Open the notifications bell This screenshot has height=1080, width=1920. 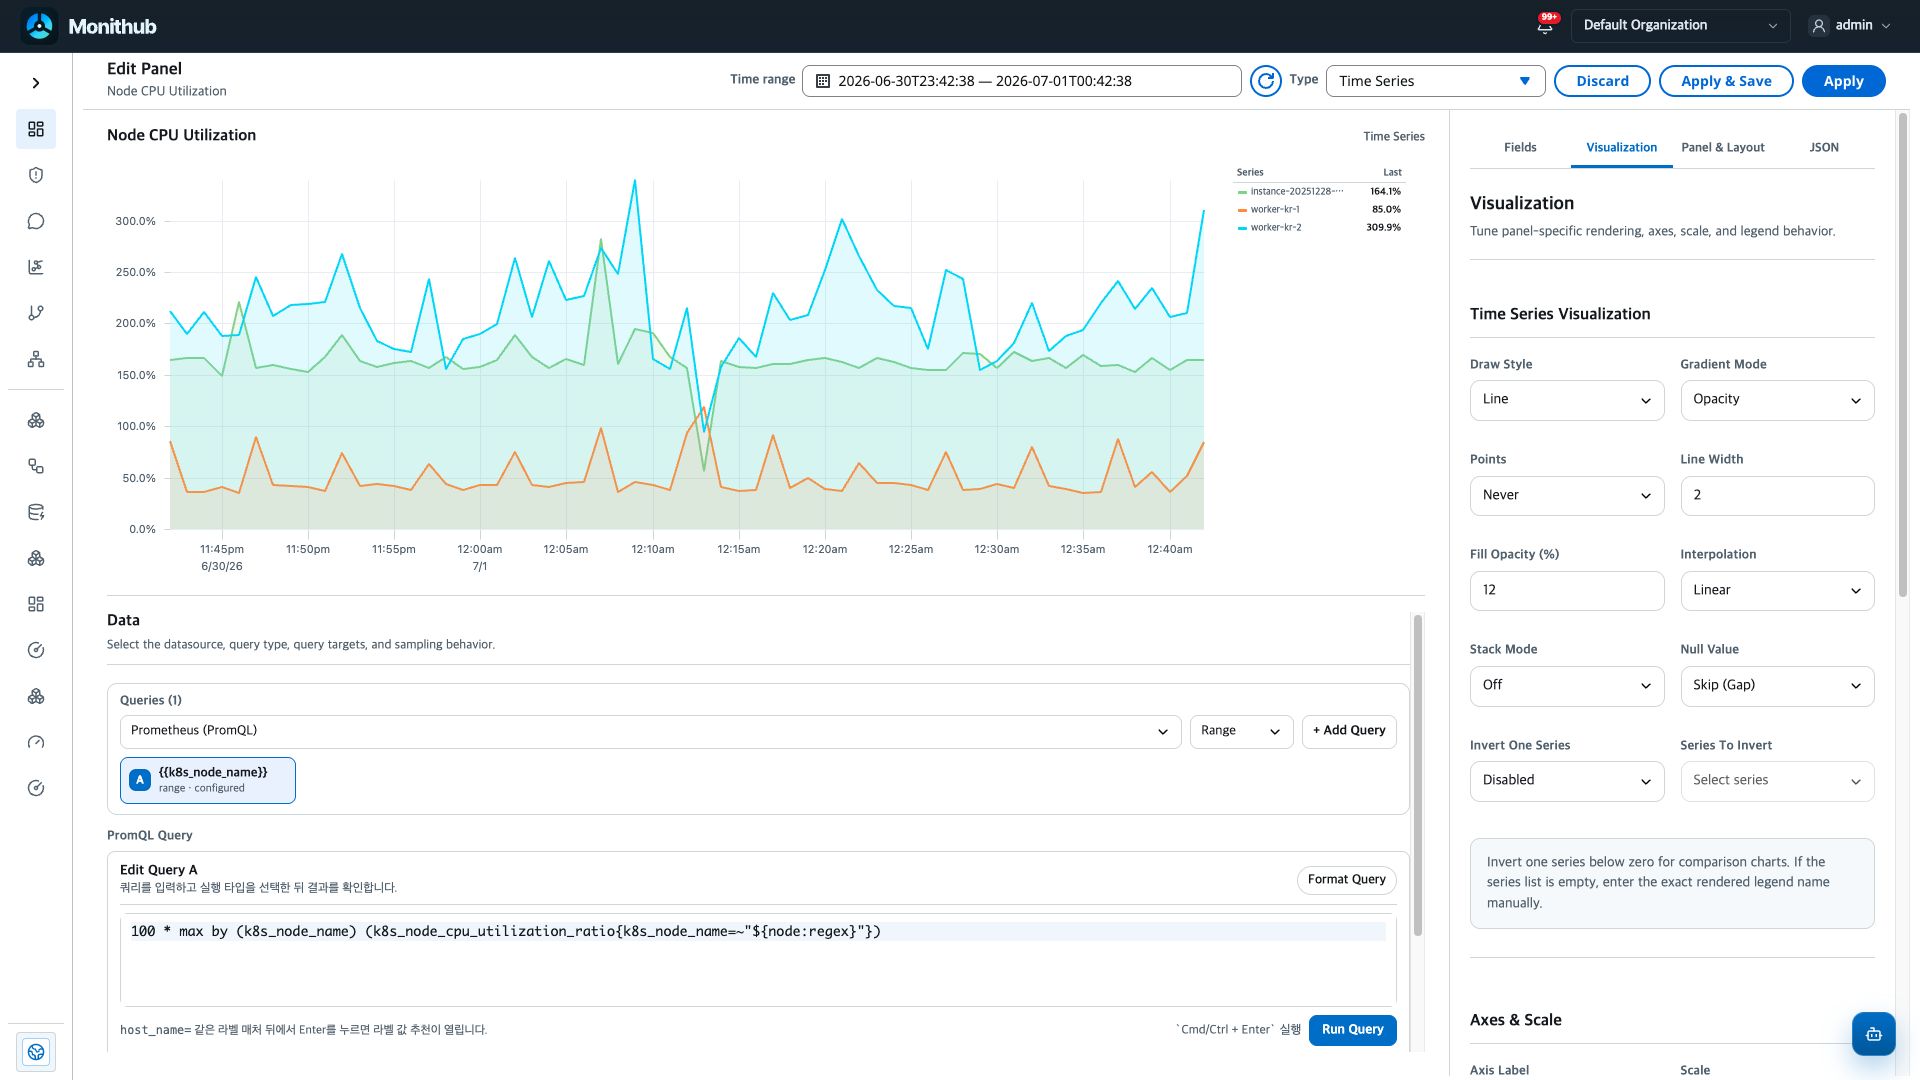tap(1545, 26)
